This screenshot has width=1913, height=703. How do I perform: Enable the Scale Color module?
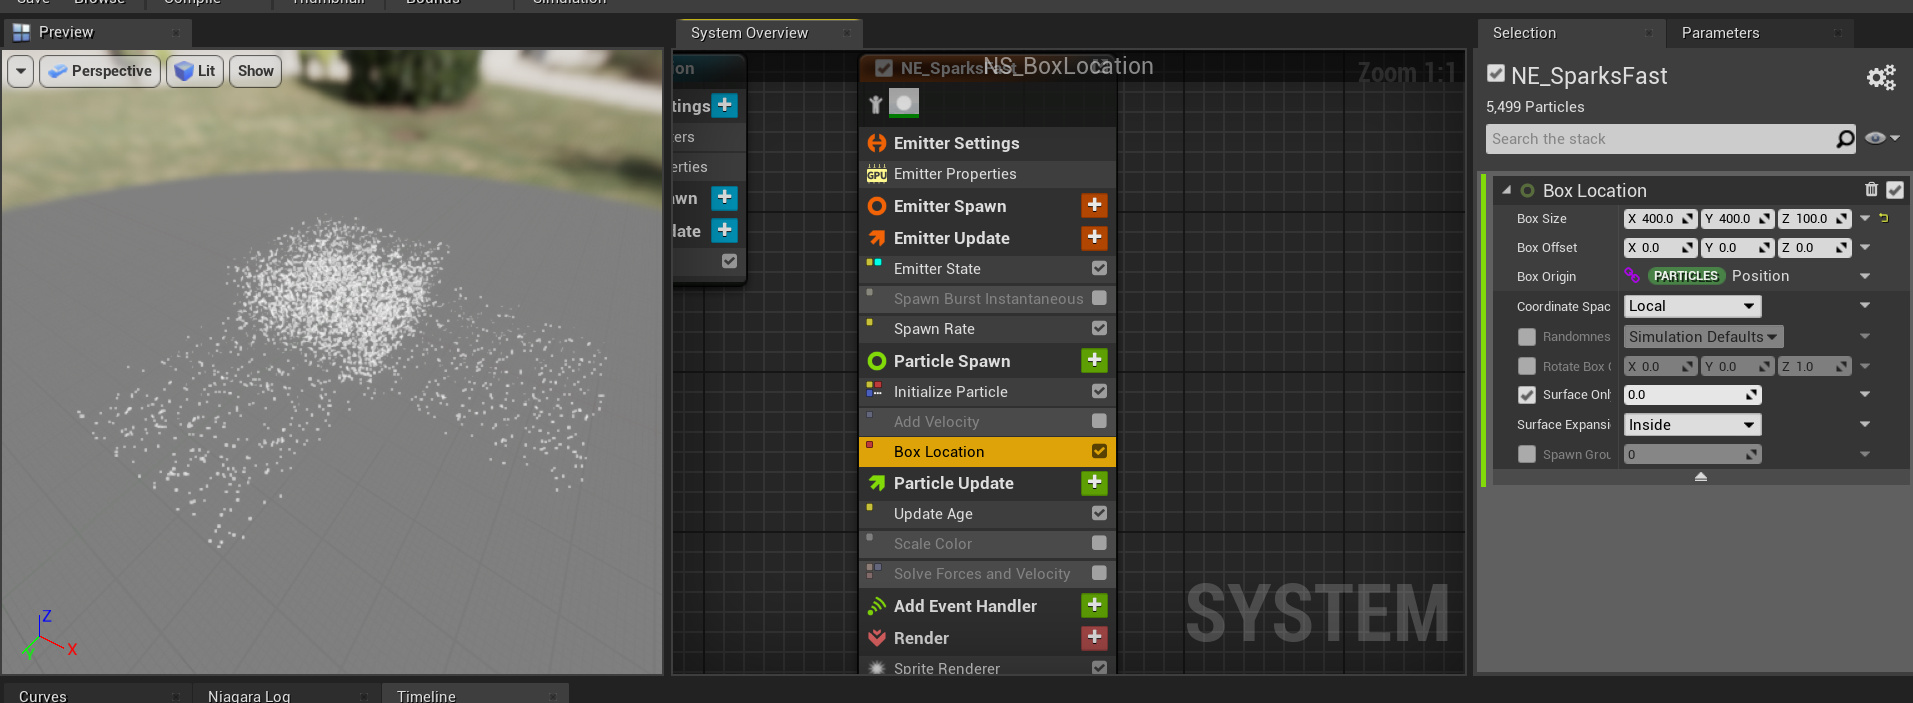pyautogui.click(x=1099, y=543)
